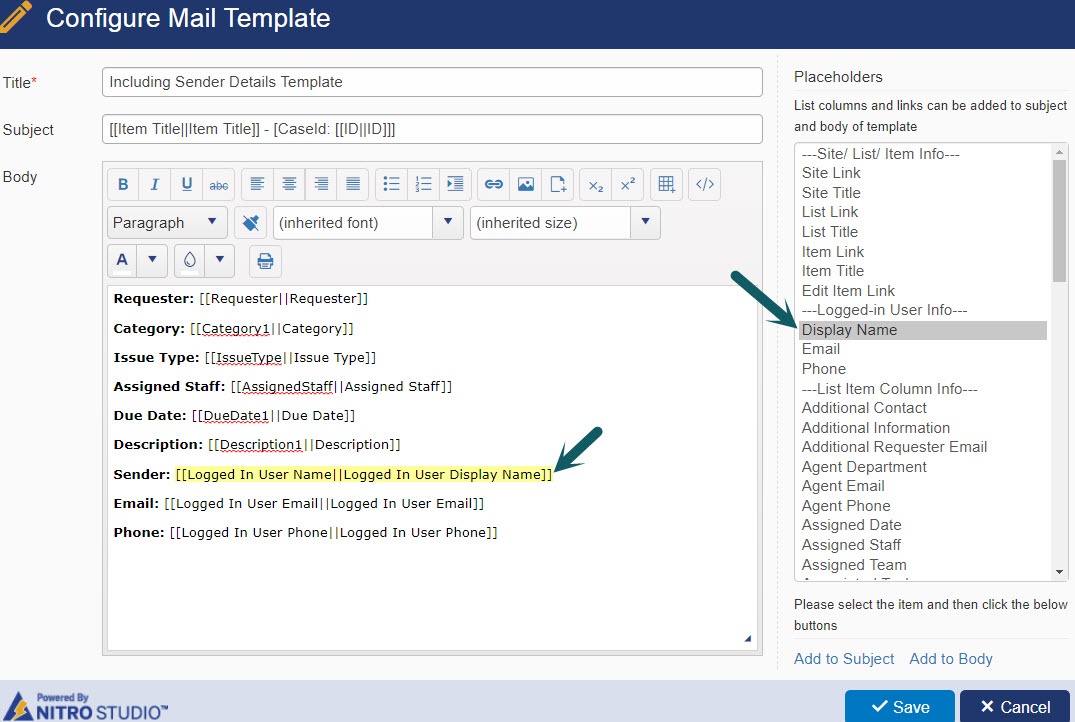Expand the inherited size dropdown
Screen dimensions: 1075x722
(x=645, y=223)
